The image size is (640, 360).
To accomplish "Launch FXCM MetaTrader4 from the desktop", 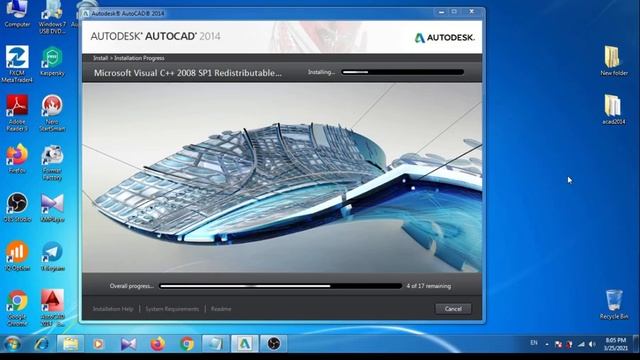I will tap(17, 64).
